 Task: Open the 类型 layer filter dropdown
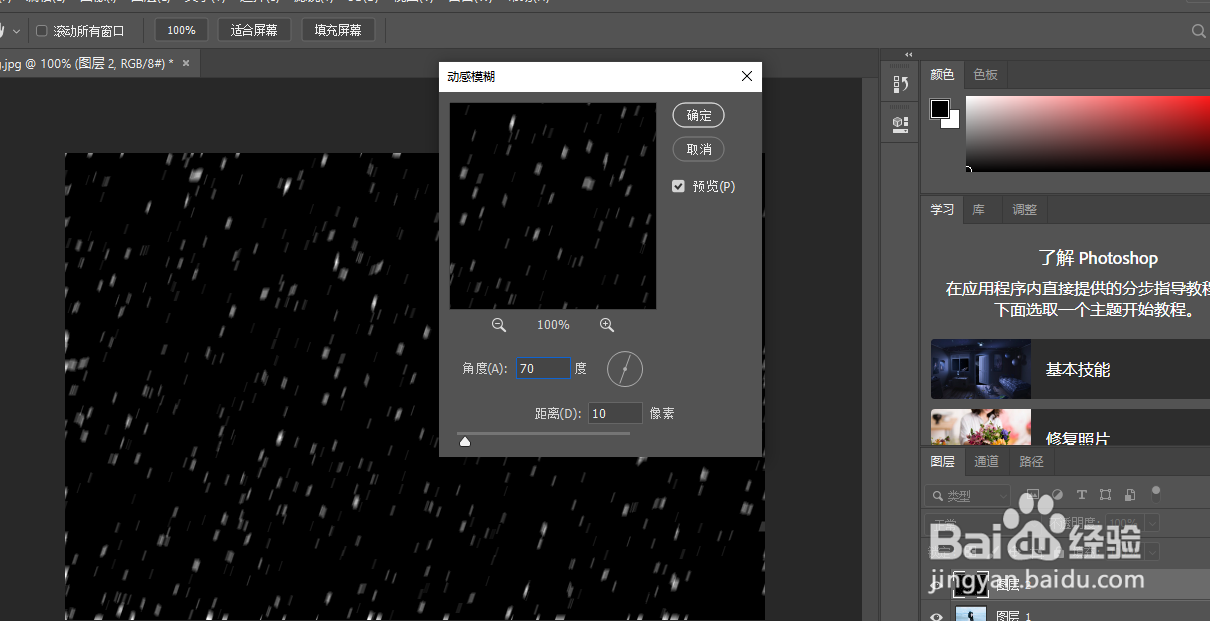(x=966, y=494)
